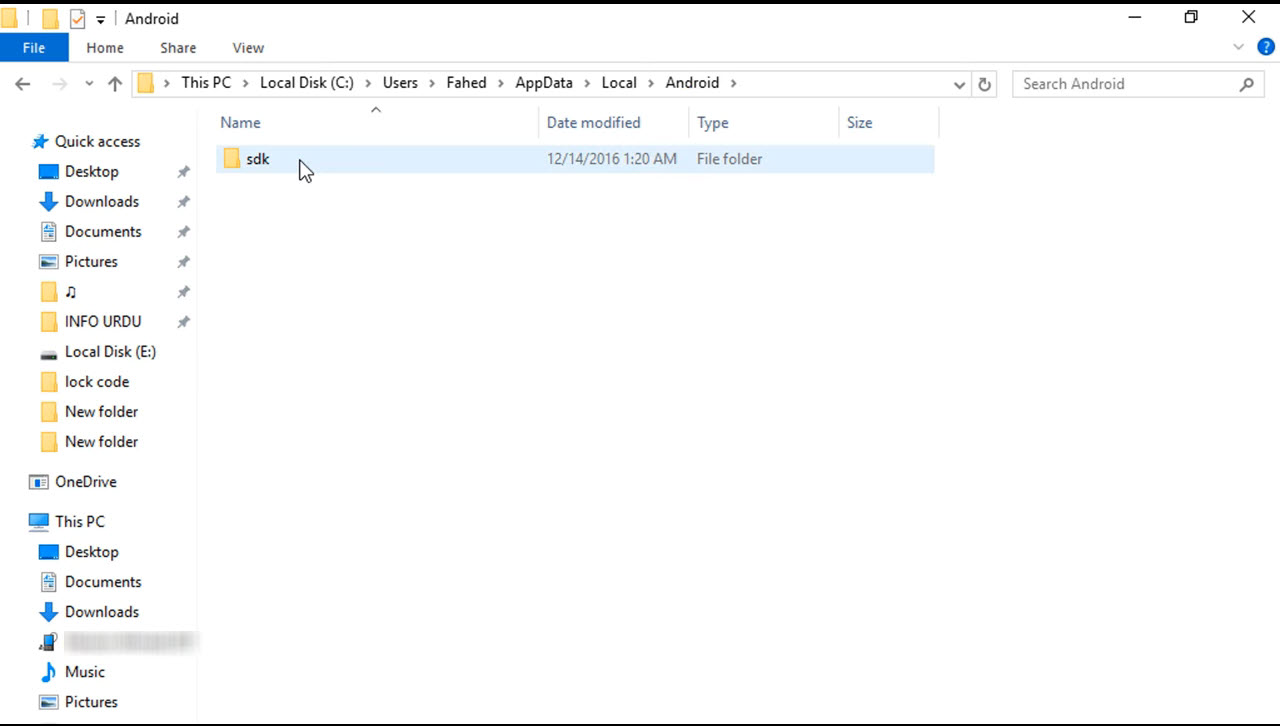Refresh the Android folder view
The width and height of the screenshot is (1280, 726).
[985, 84]
